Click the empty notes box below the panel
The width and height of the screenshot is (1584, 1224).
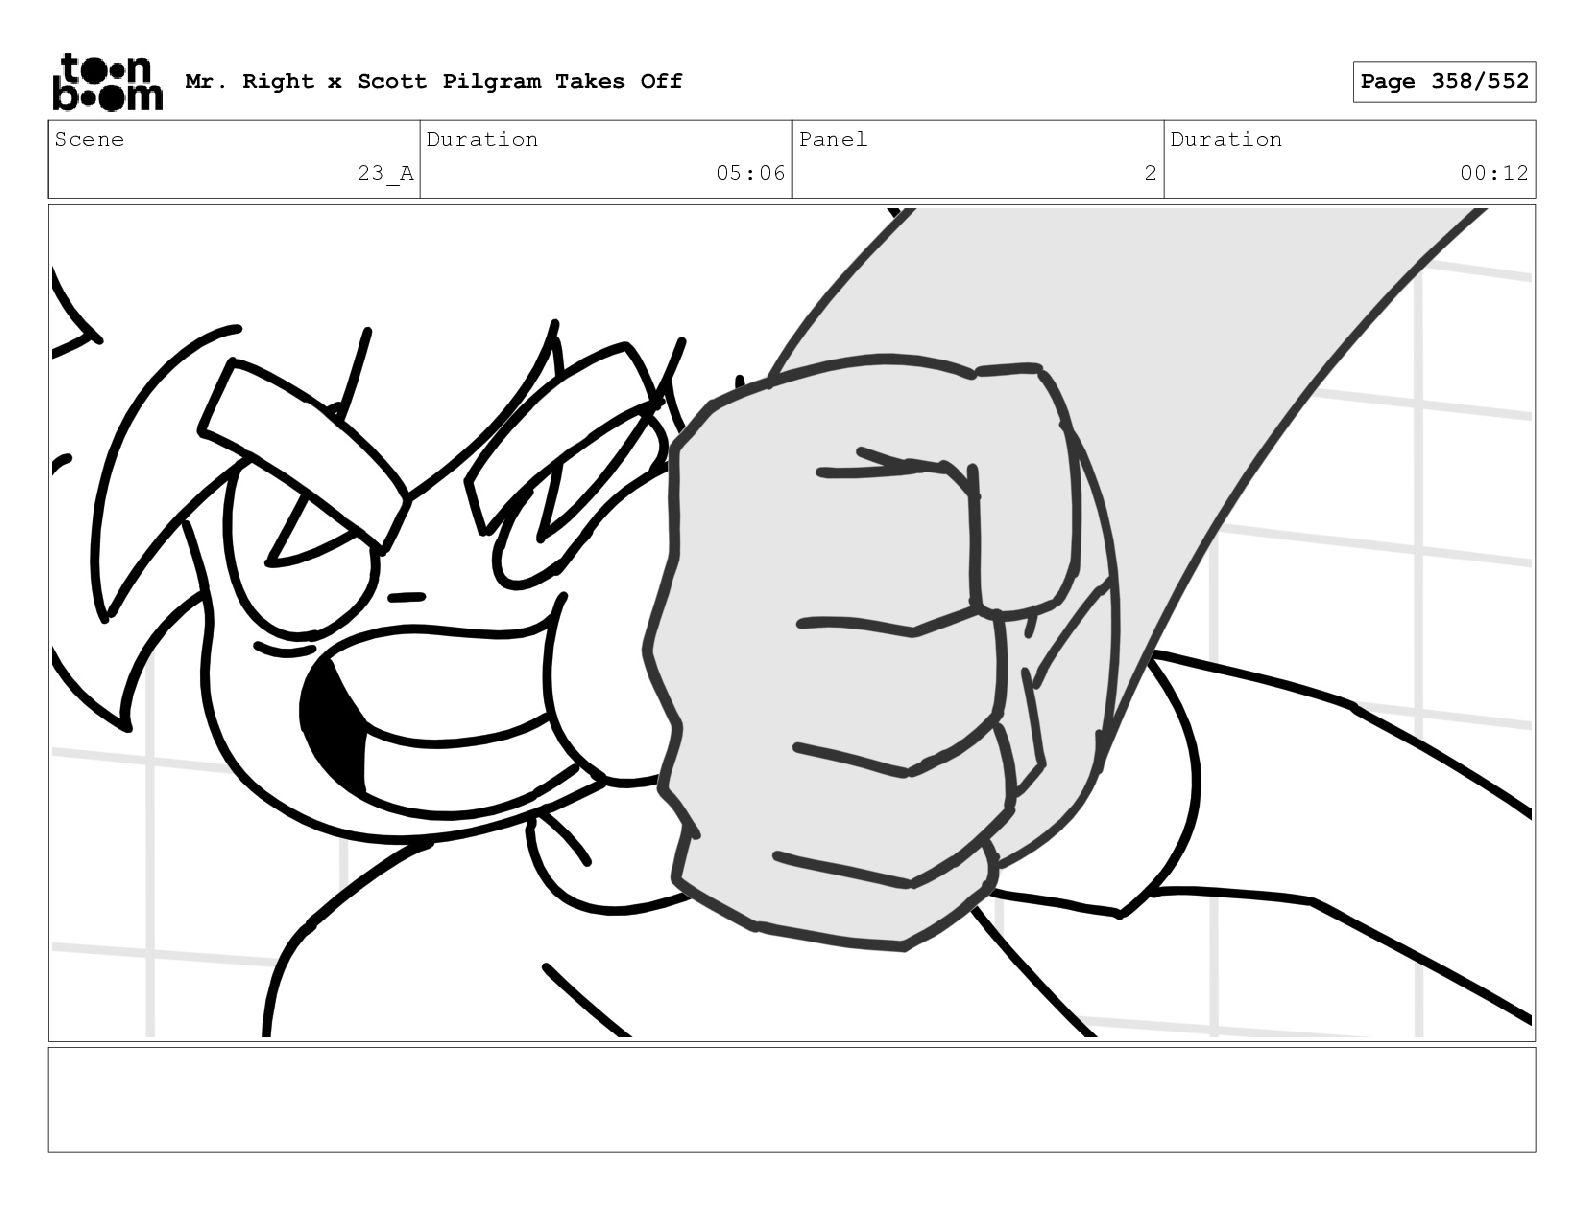point(792,1100)
